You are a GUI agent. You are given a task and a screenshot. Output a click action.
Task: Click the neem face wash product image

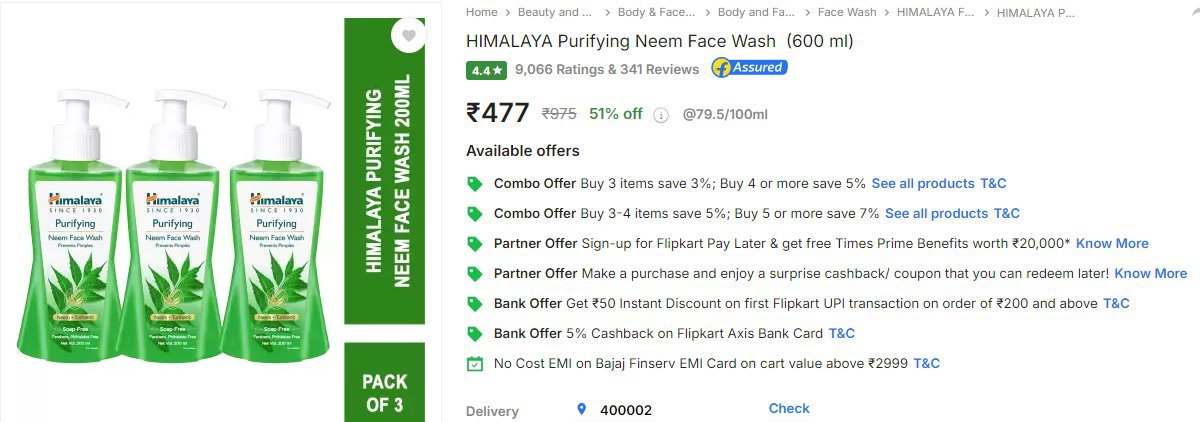[x=170, y=225]
